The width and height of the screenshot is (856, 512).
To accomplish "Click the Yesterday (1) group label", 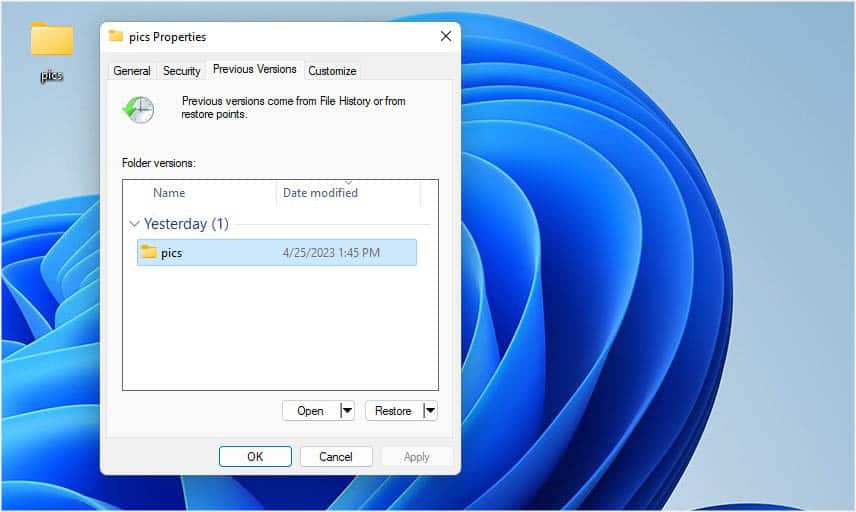I will coord(186,224).
